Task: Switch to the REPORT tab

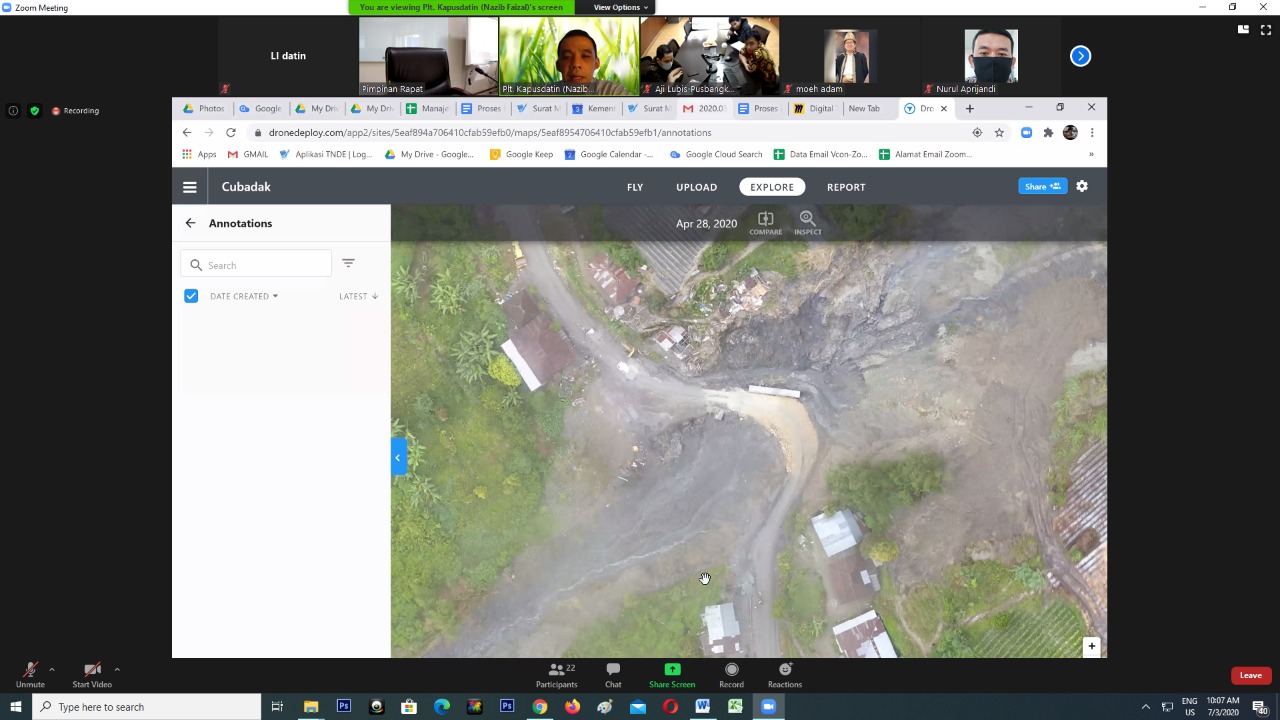Action: (x=846, y=187)
